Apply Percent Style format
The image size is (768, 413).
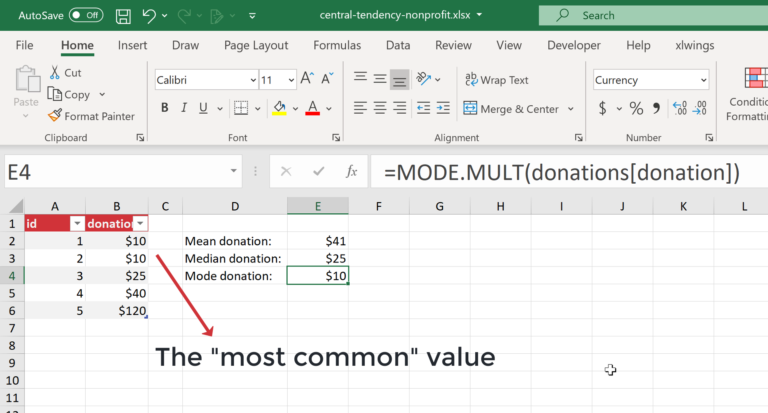[636, 108]
